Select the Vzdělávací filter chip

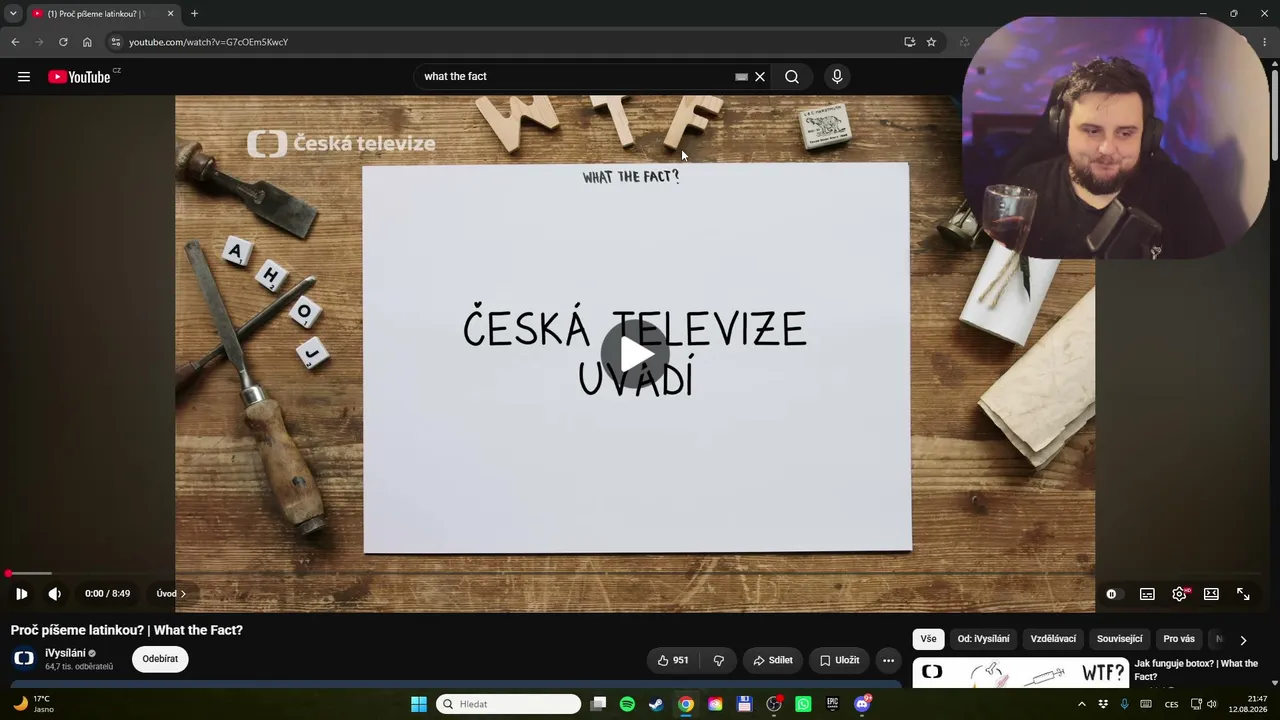tap(1053, 639)
